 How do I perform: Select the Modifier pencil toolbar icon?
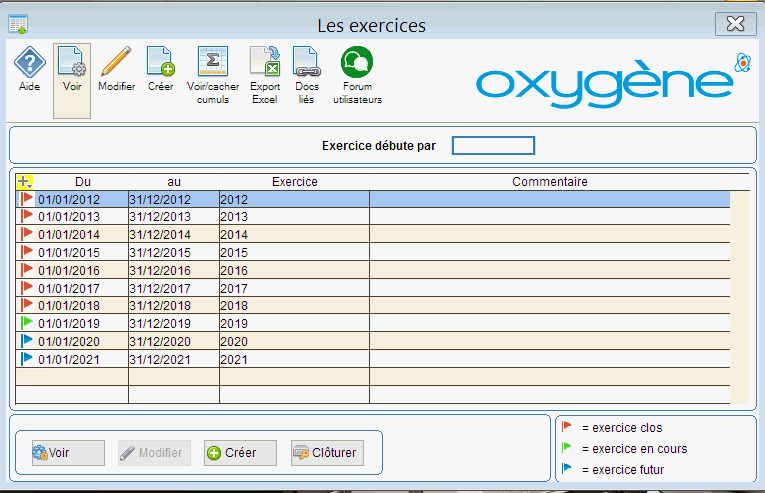(116, 69)
